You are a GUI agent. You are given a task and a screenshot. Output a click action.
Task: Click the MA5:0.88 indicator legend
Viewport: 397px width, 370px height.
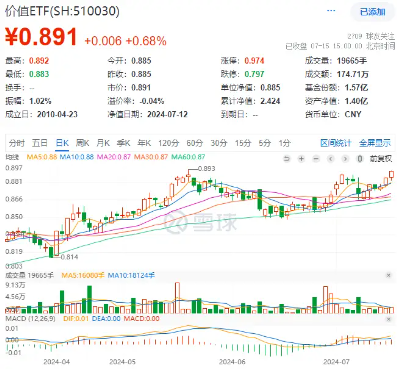coord(42,157)
